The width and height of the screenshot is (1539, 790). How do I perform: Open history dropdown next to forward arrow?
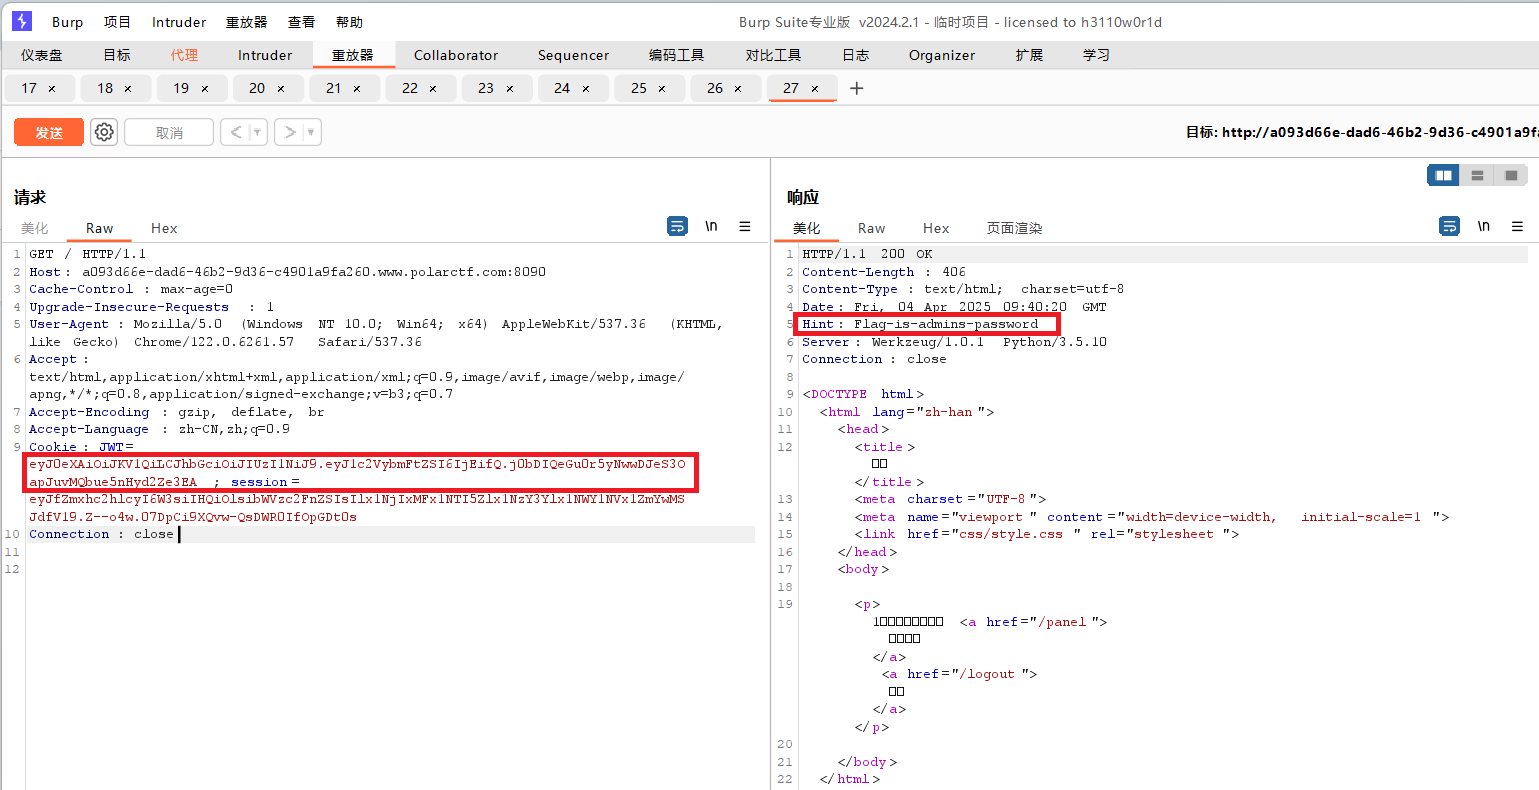click(x=311, y=132)
